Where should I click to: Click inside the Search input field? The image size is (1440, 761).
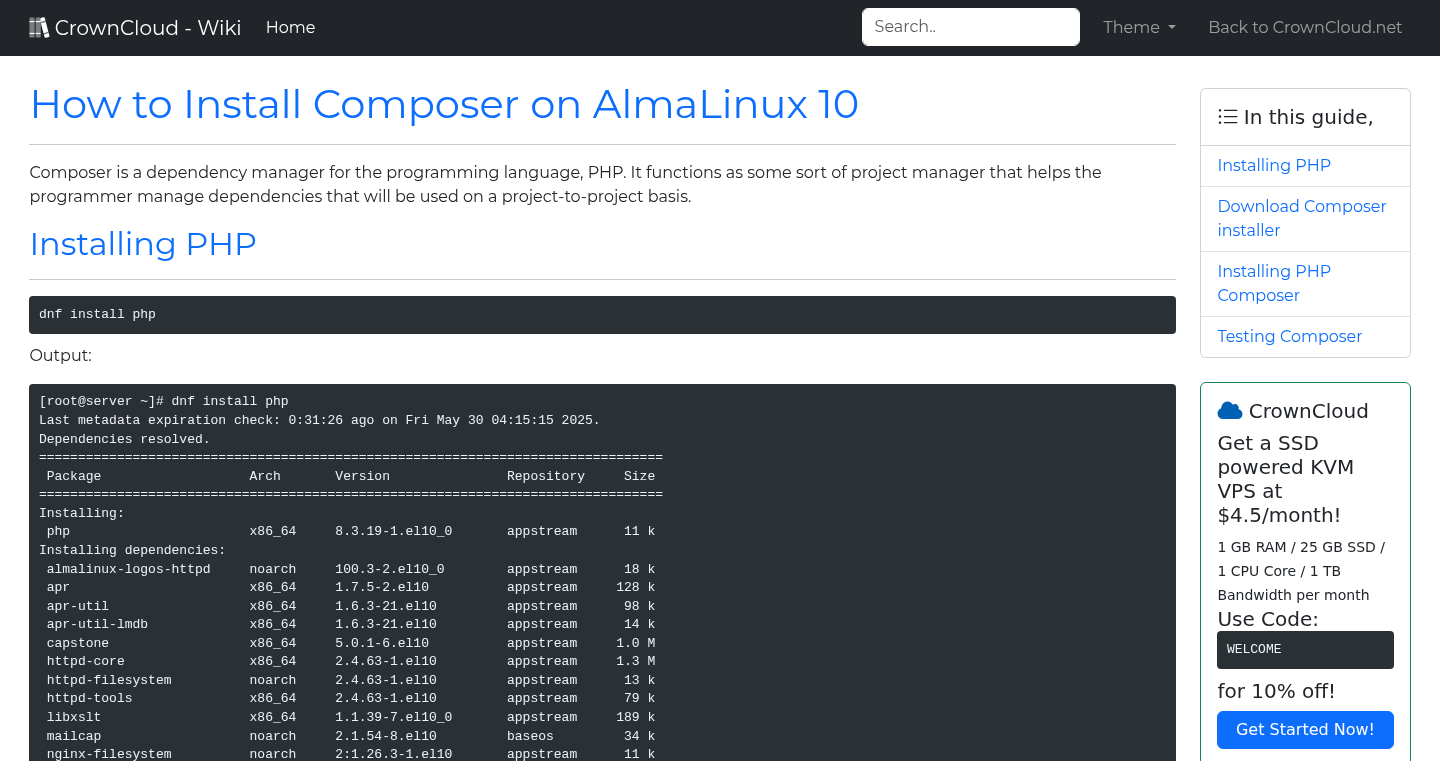point(970,27)
